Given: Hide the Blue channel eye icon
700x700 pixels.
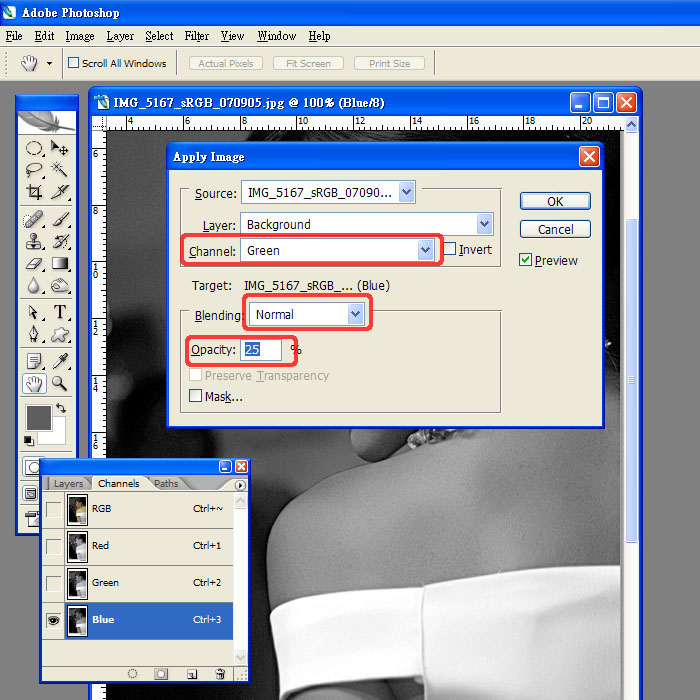Looking at the screenshot, I should click(x=53, y=619).
